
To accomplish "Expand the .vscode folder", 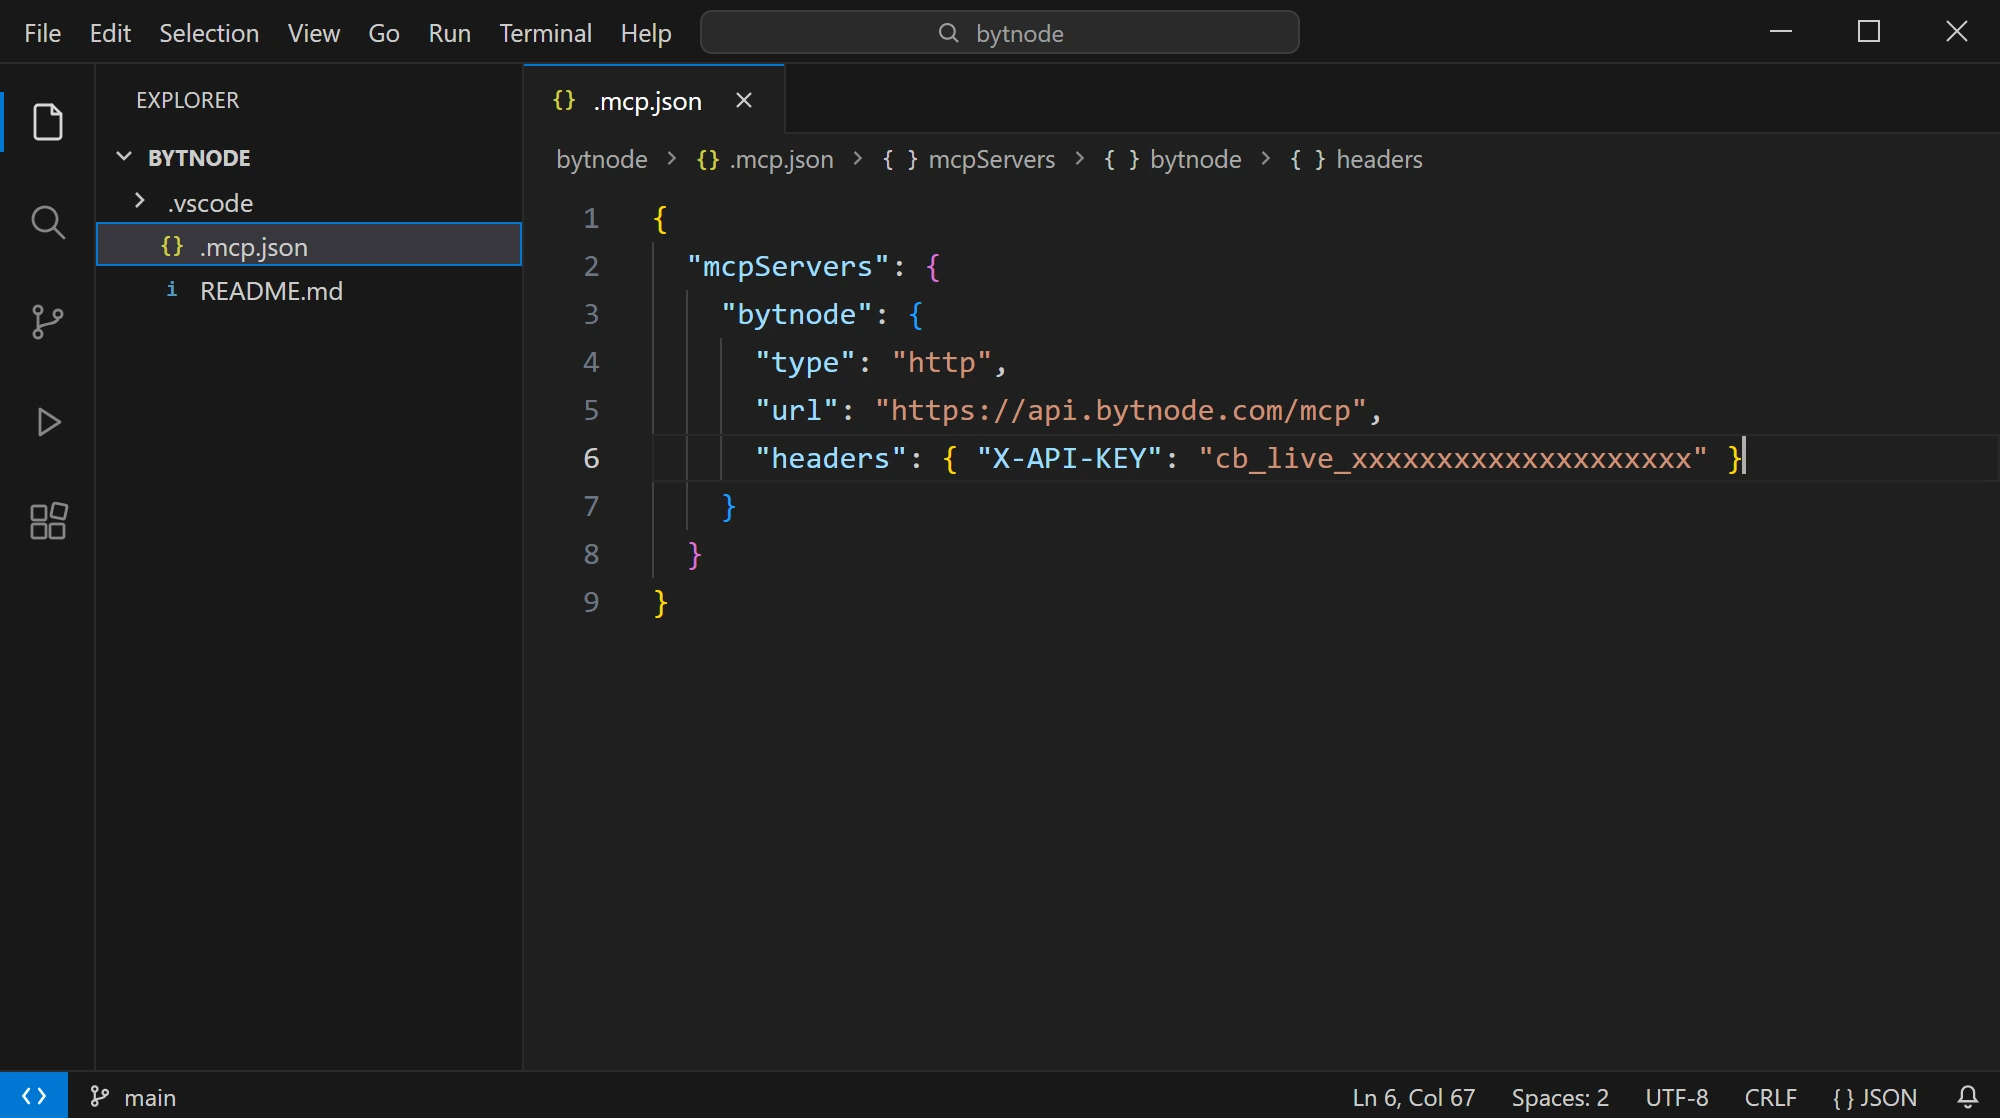I will (308, 203).
